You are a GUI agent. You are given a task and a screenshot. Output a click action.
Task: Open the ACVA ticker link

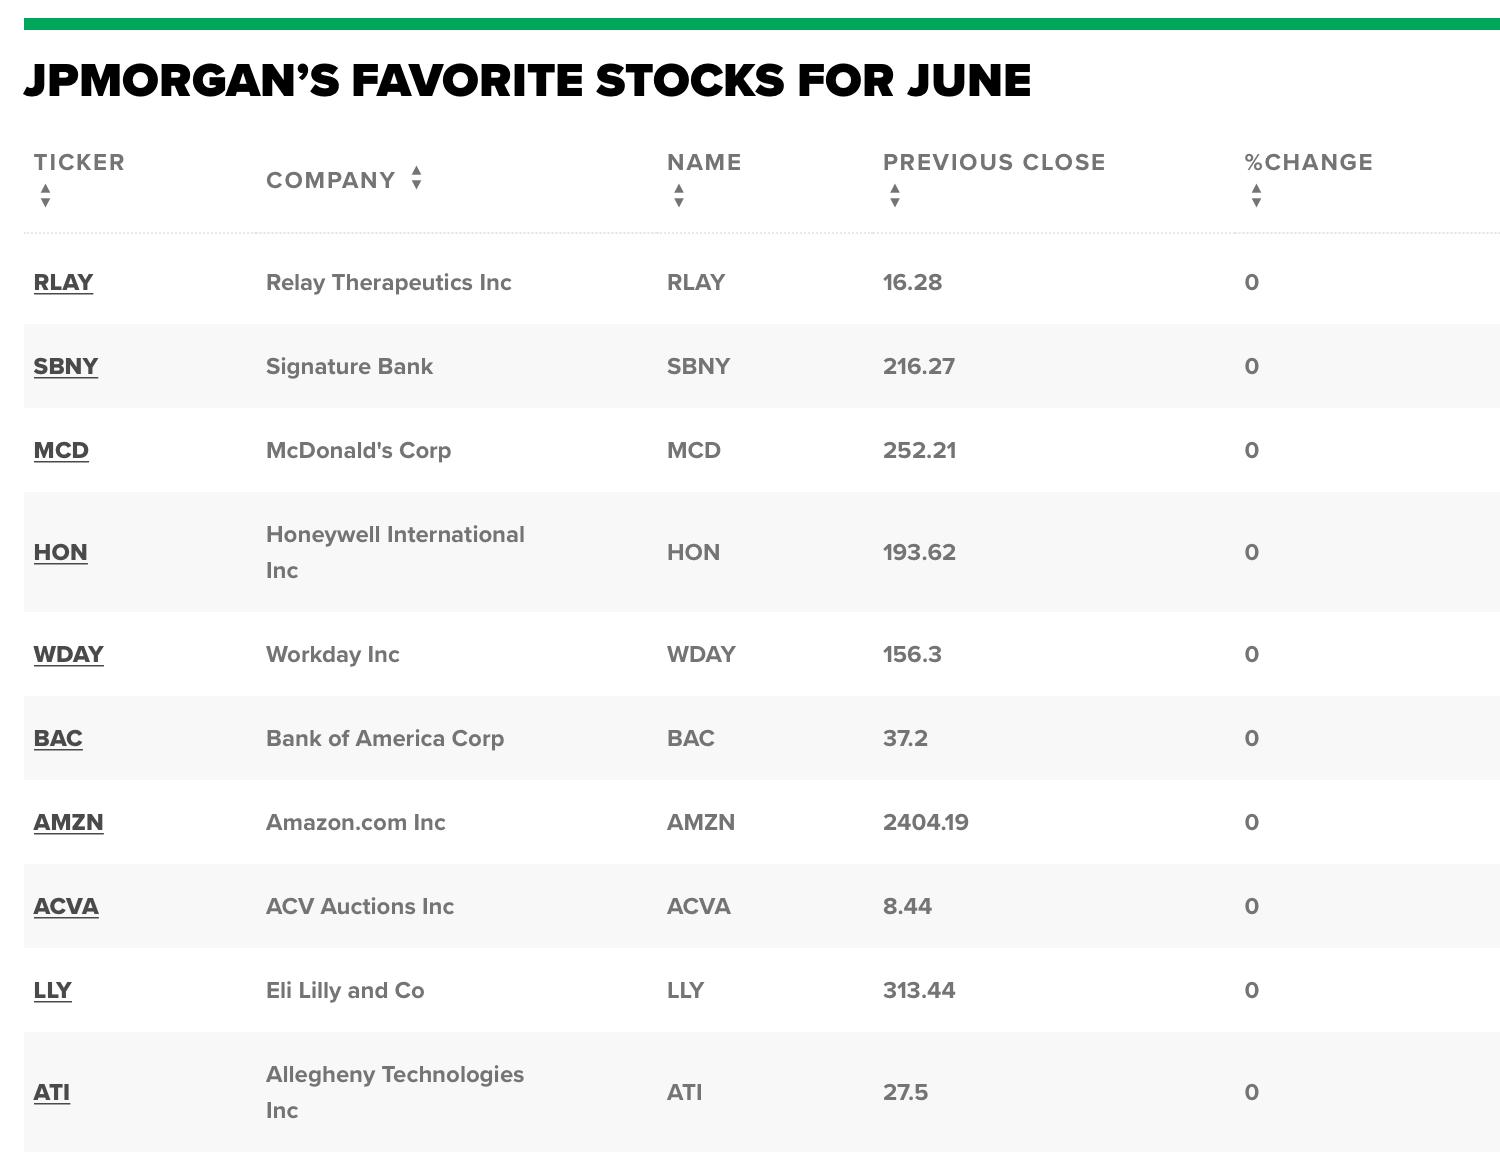[66, 906]
